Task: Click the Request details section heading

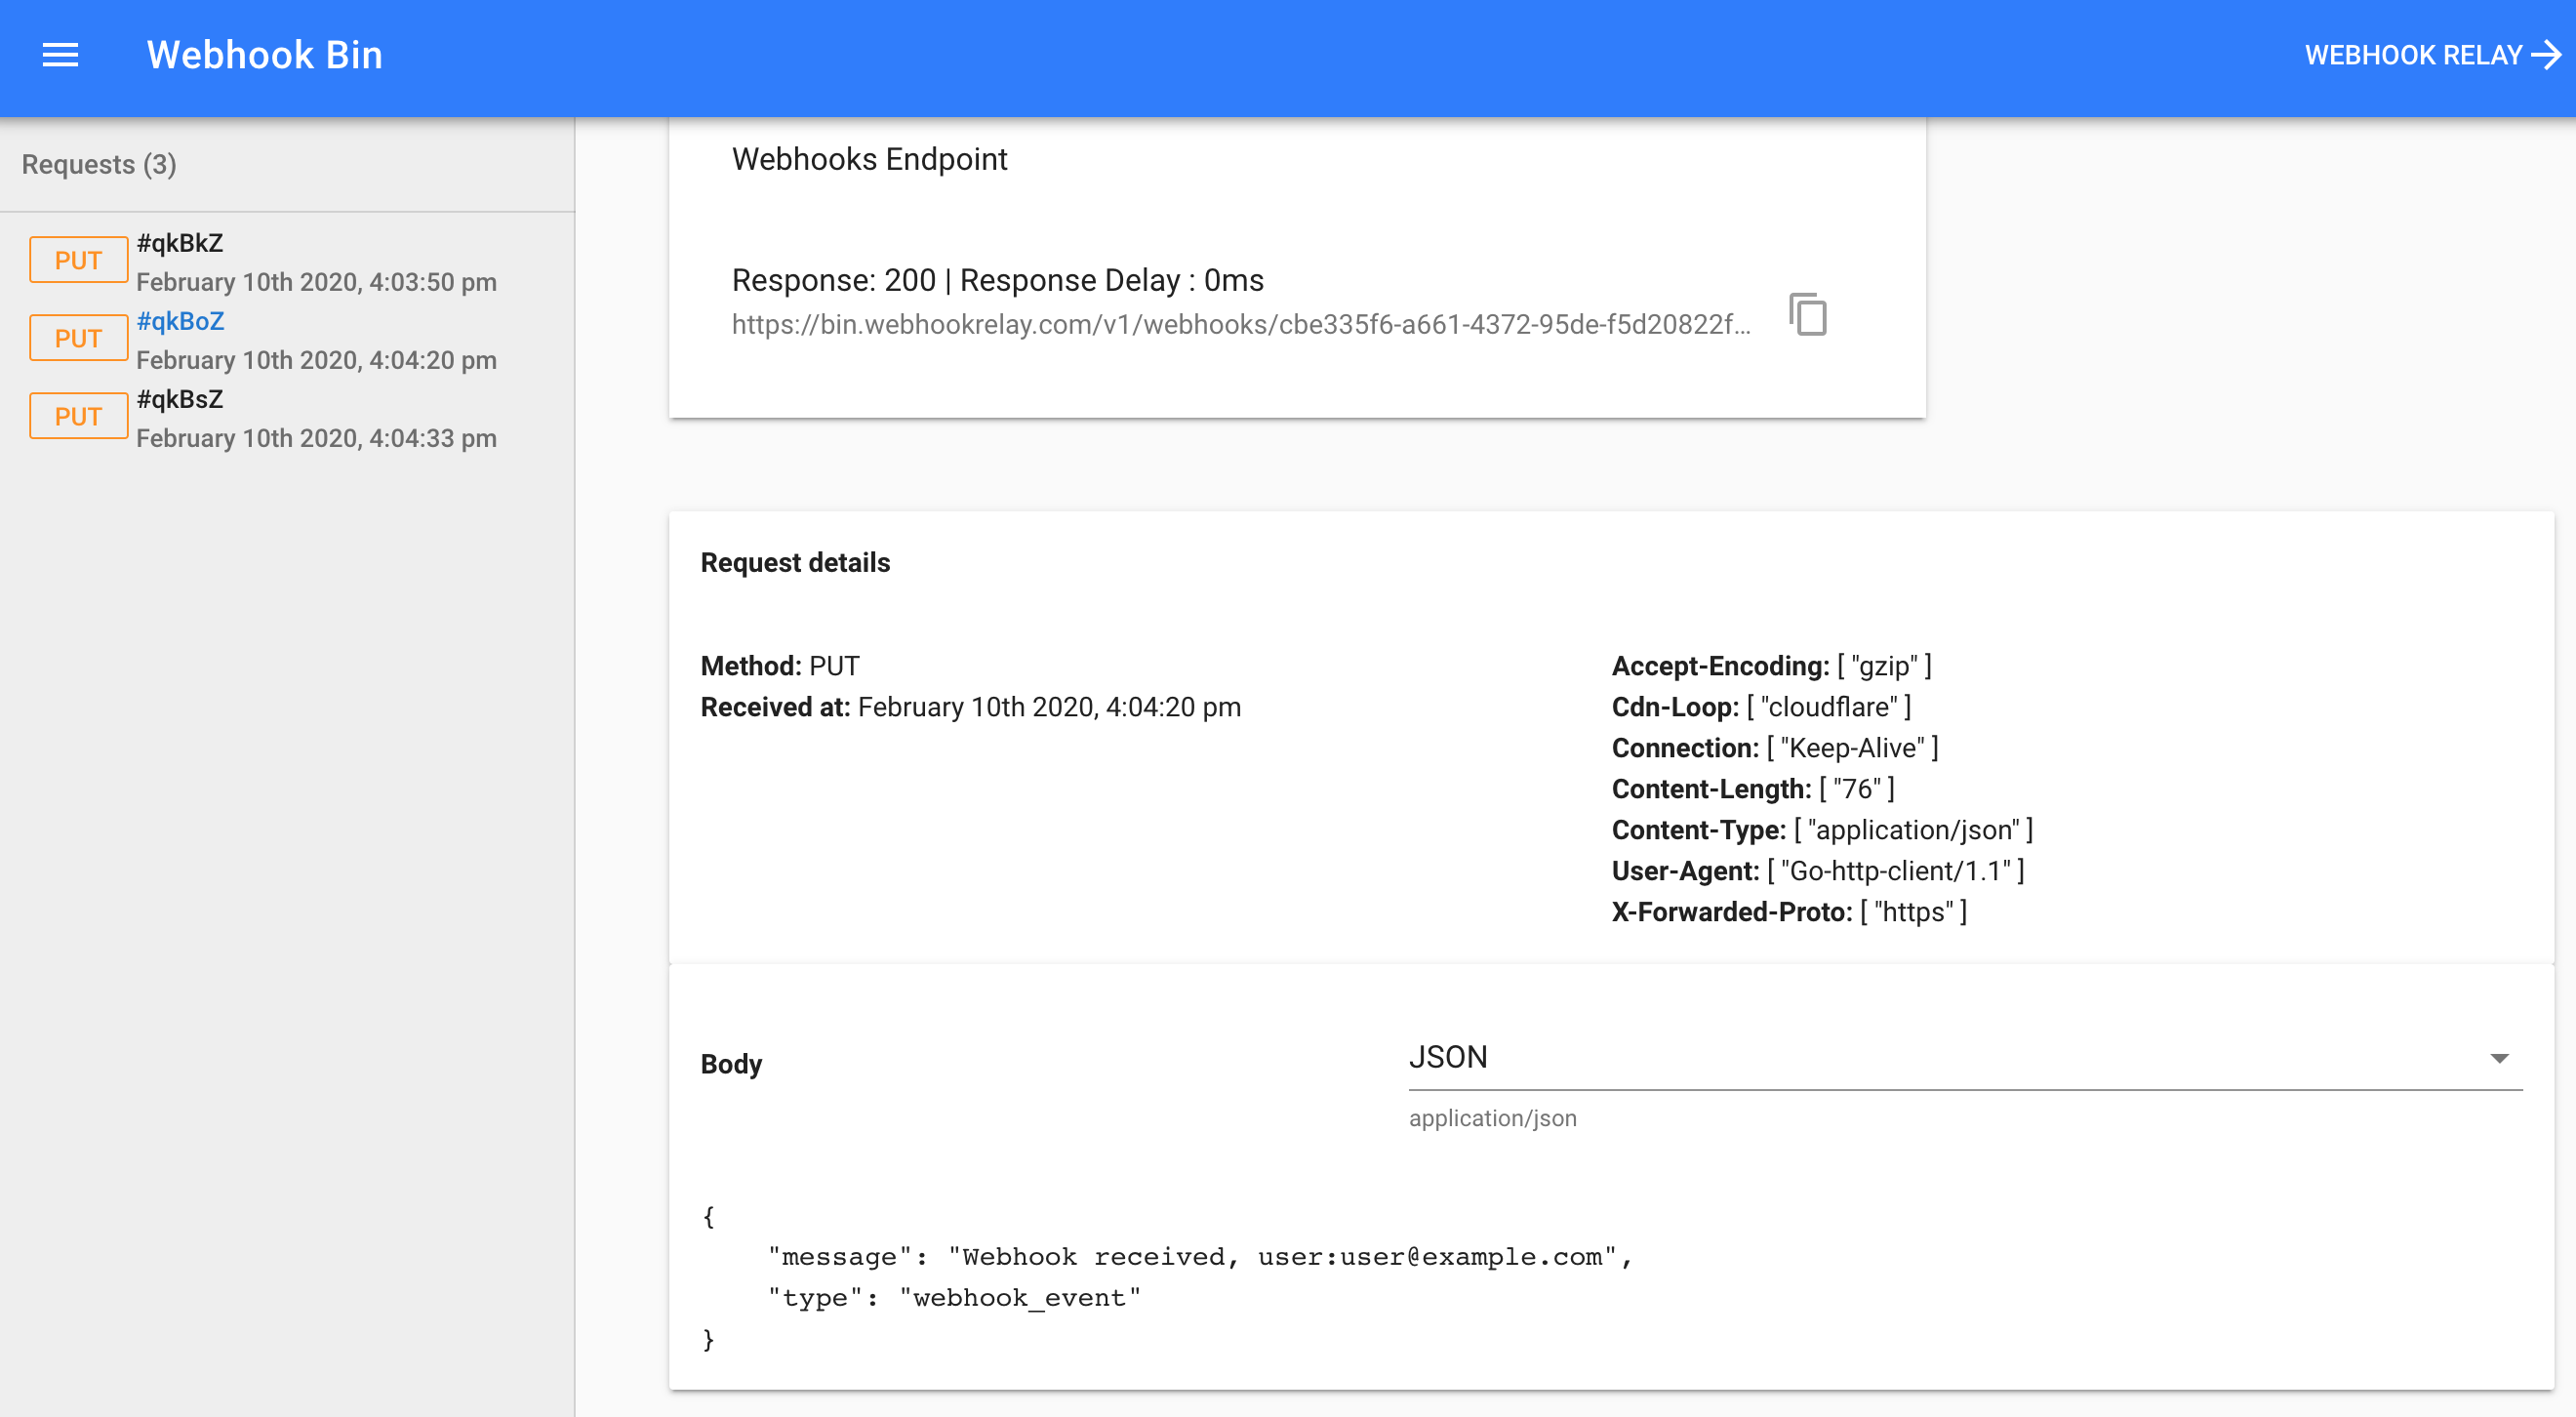Action: pyautogui.click(x=795, y=562)
